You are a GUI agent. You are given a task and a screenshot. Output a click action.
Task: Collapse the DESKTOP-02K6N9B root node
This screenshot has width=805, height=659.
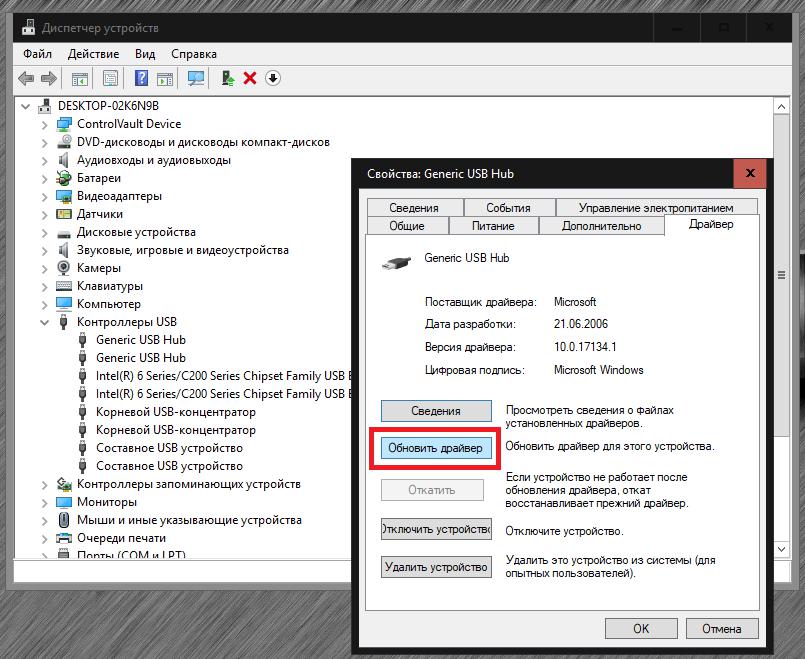click(25, 106)
